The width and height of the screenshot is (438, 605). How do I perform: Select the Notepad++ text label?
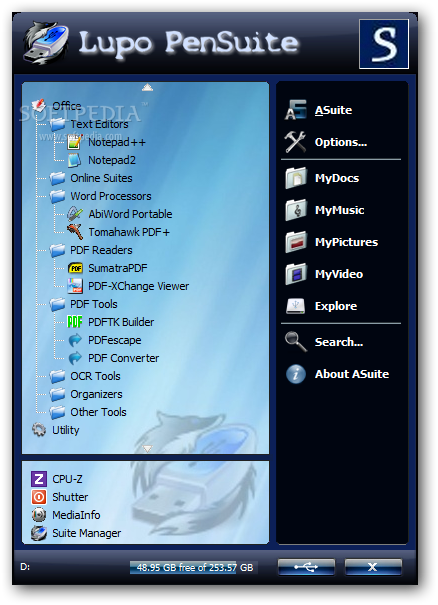pyautogui.click(x=117, y=142)
